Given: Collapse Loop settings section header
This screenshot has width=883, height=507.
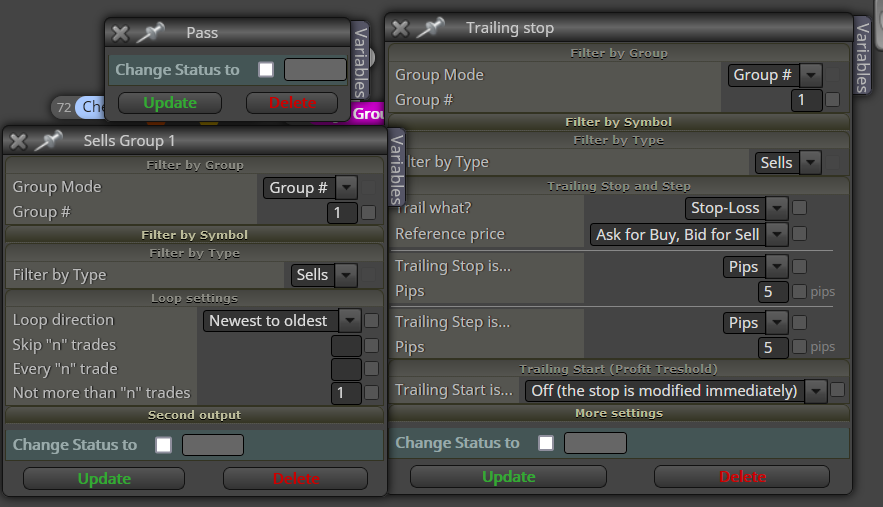Looking at the screenshot, I should point(194,298).
